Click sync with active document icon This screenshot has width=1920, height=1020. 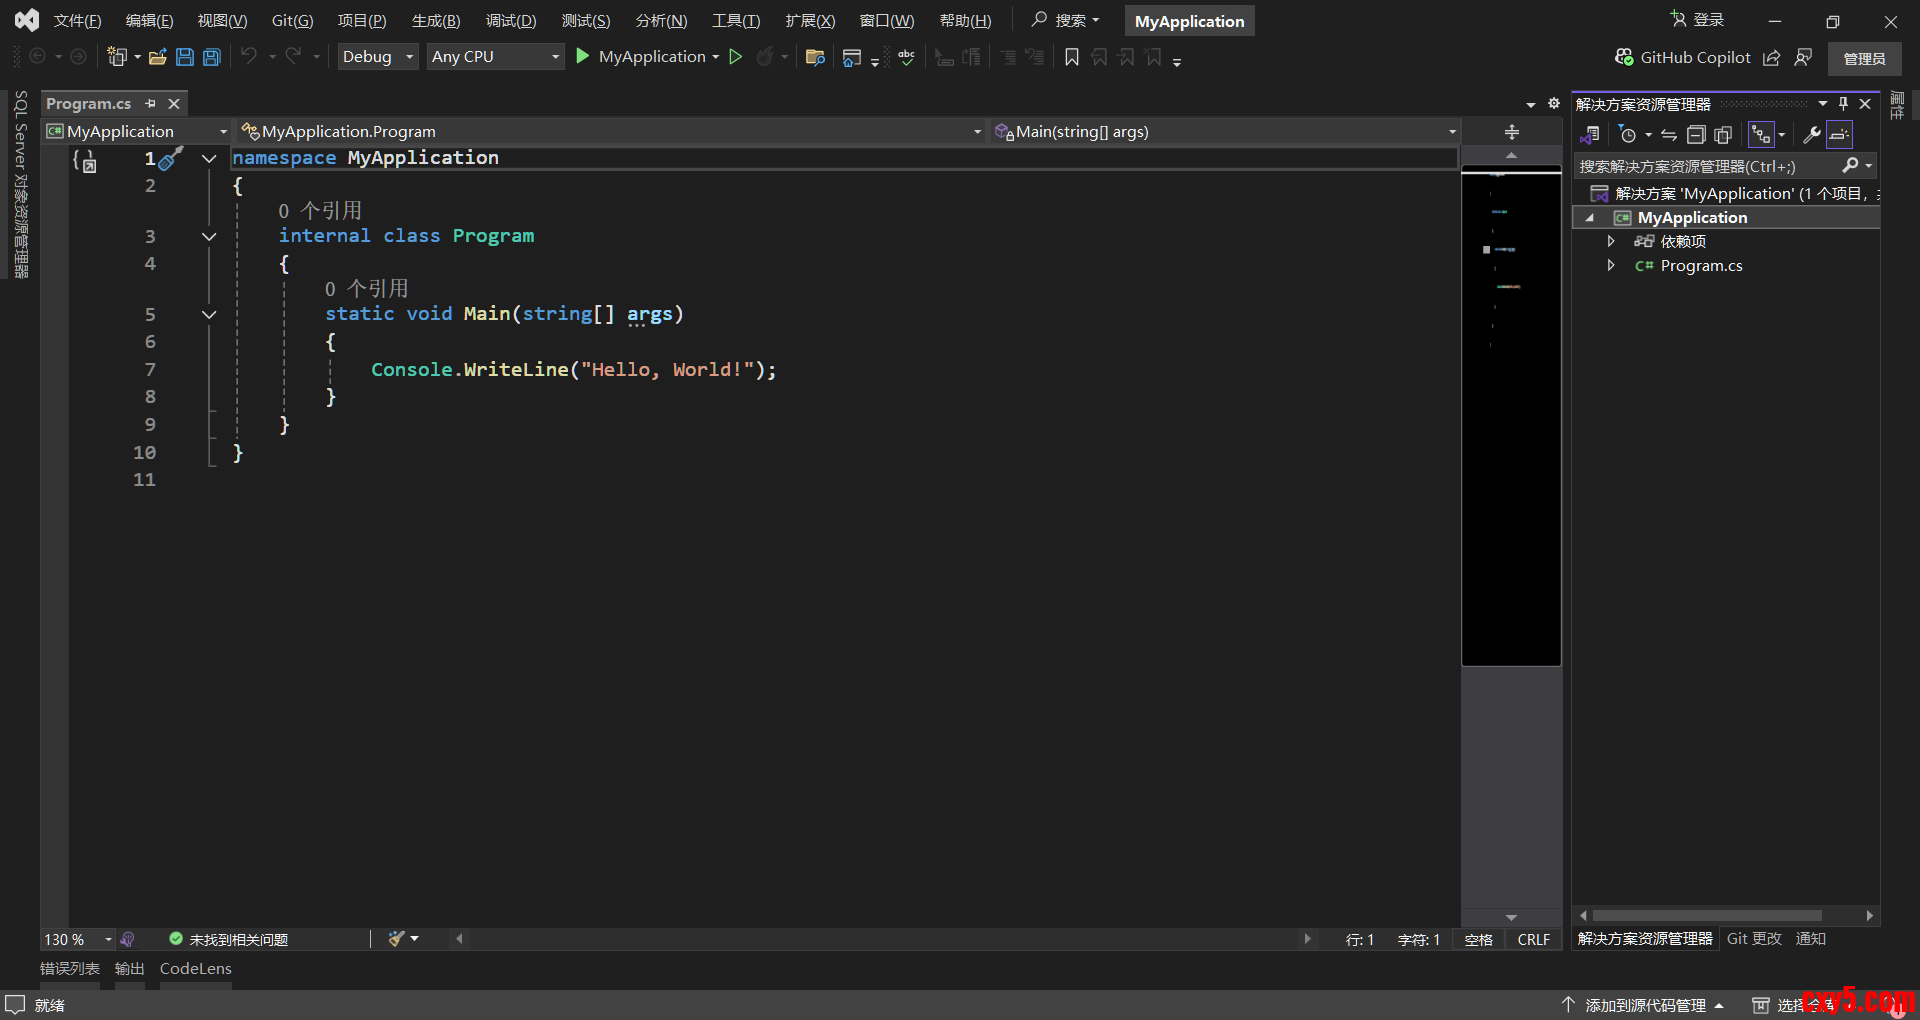coord(1669,135)
